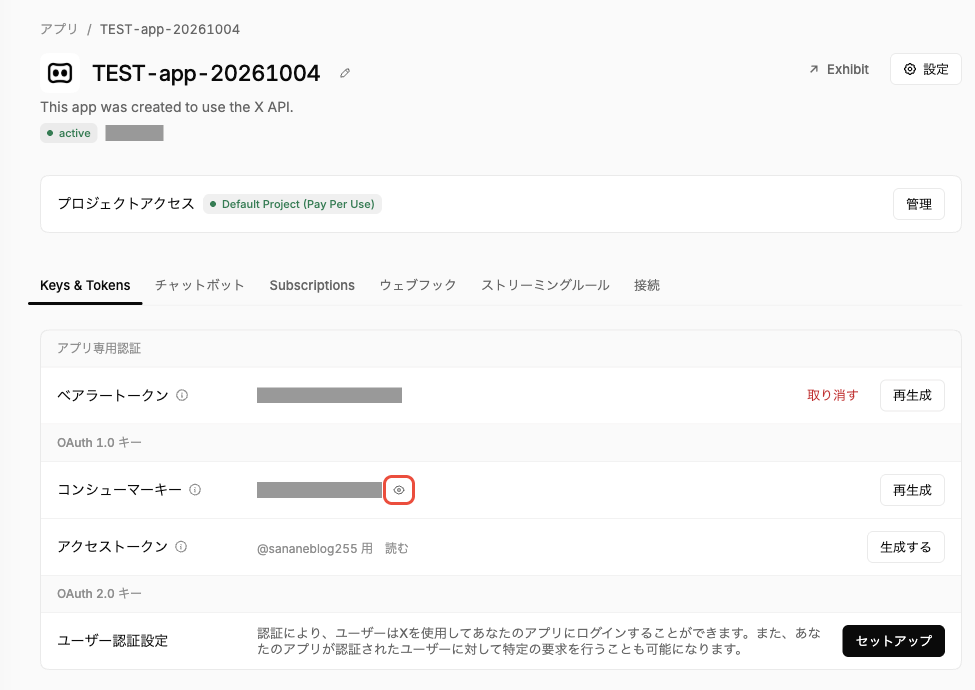Screen dimensions: 975x690
Task: Click the ユーザー認証設定 label
Action: click(x=113, y=641)
